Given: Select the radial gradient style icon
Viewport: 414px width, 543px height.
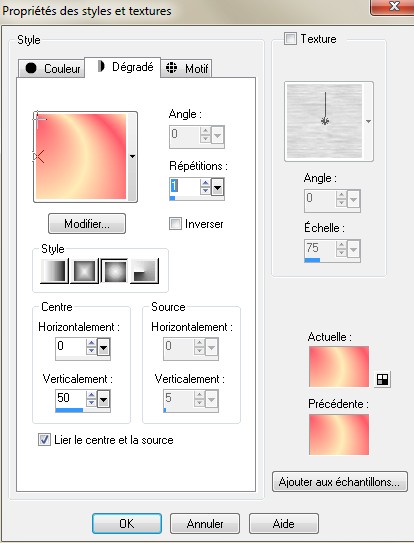Looking at the screenshot, I should click(144, 271).
